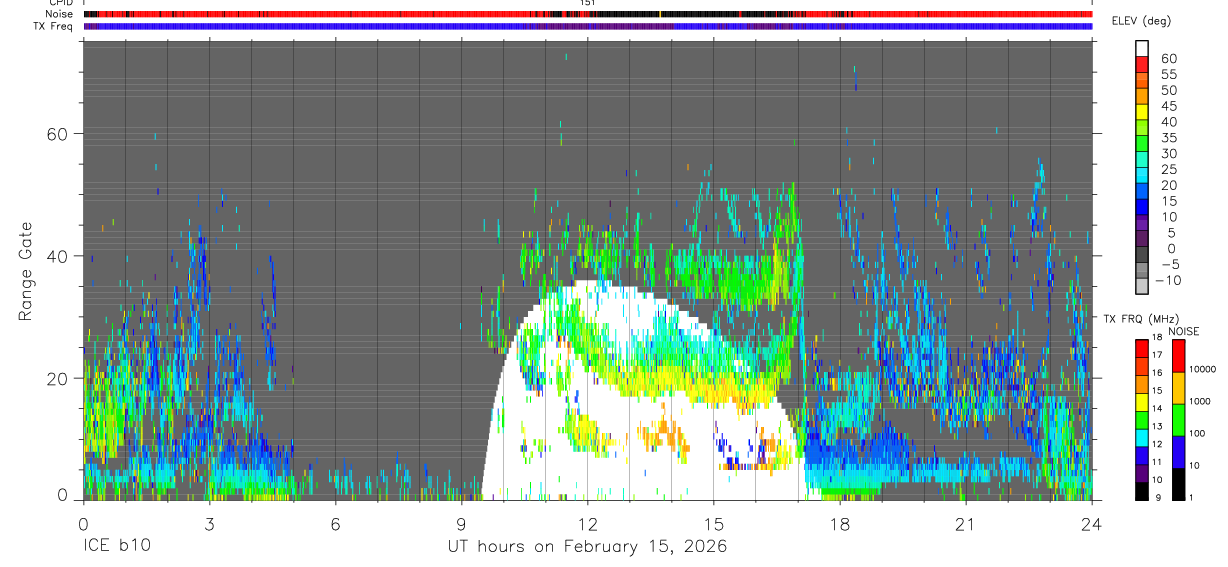1228x567 pixels.
Task: Click the red segment of ELEV colorbar
Action: pyautogui.click(x=1142, y=64)
